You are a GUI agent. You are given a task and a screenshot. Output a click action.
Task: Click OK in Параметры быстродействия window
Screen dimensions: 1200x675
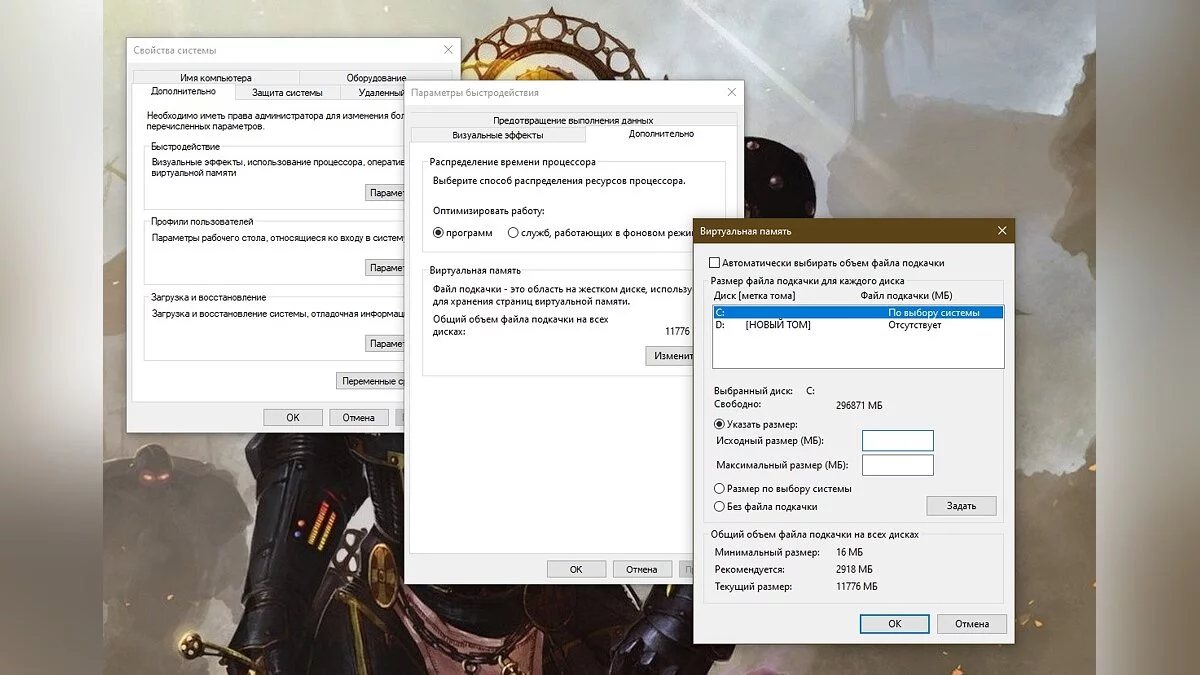click(576, 569)
